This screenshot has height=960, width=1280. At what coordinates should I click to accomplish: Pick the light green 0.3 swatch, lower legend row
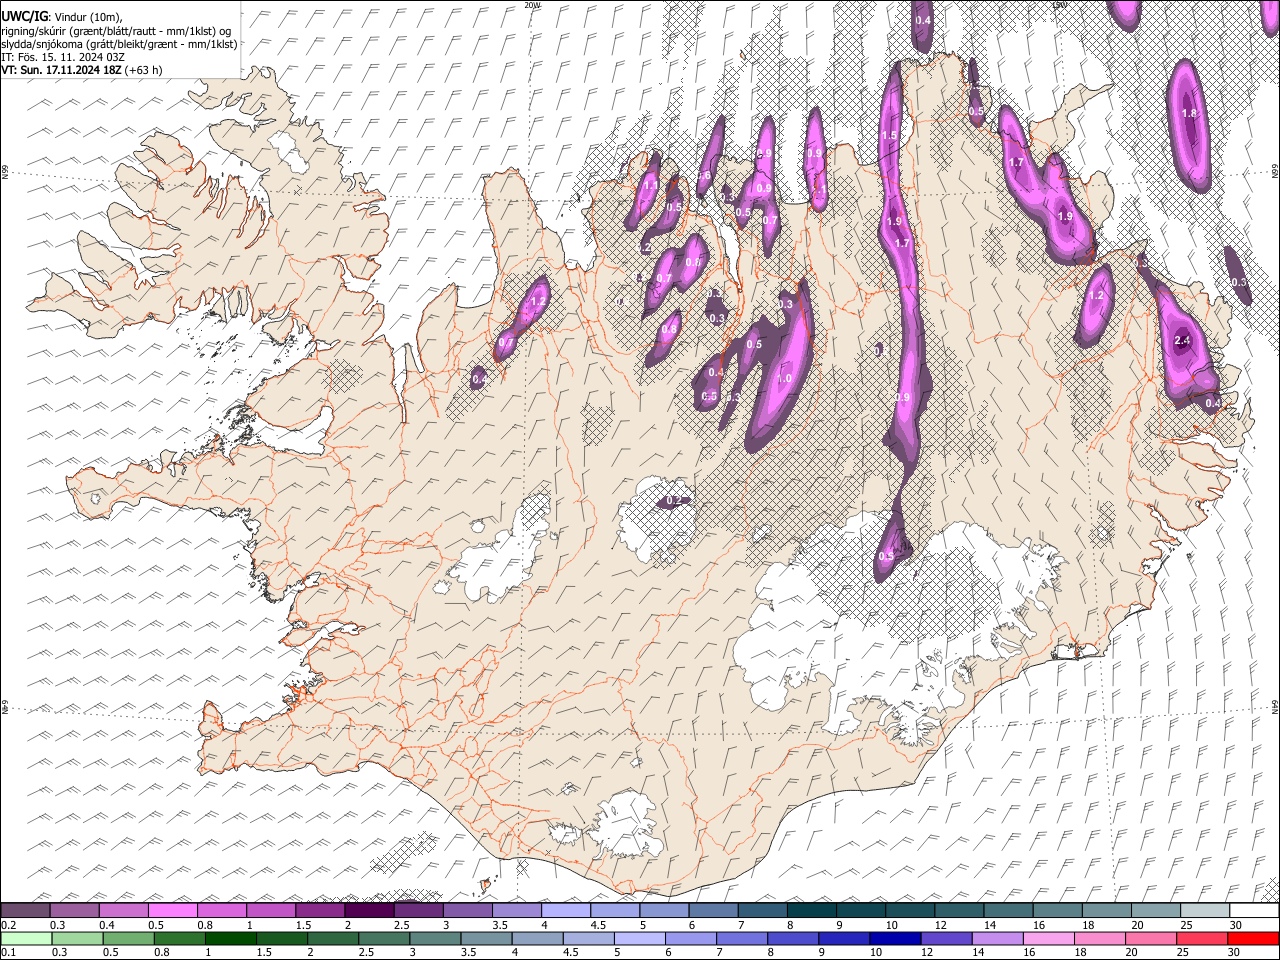pos(77,938)
